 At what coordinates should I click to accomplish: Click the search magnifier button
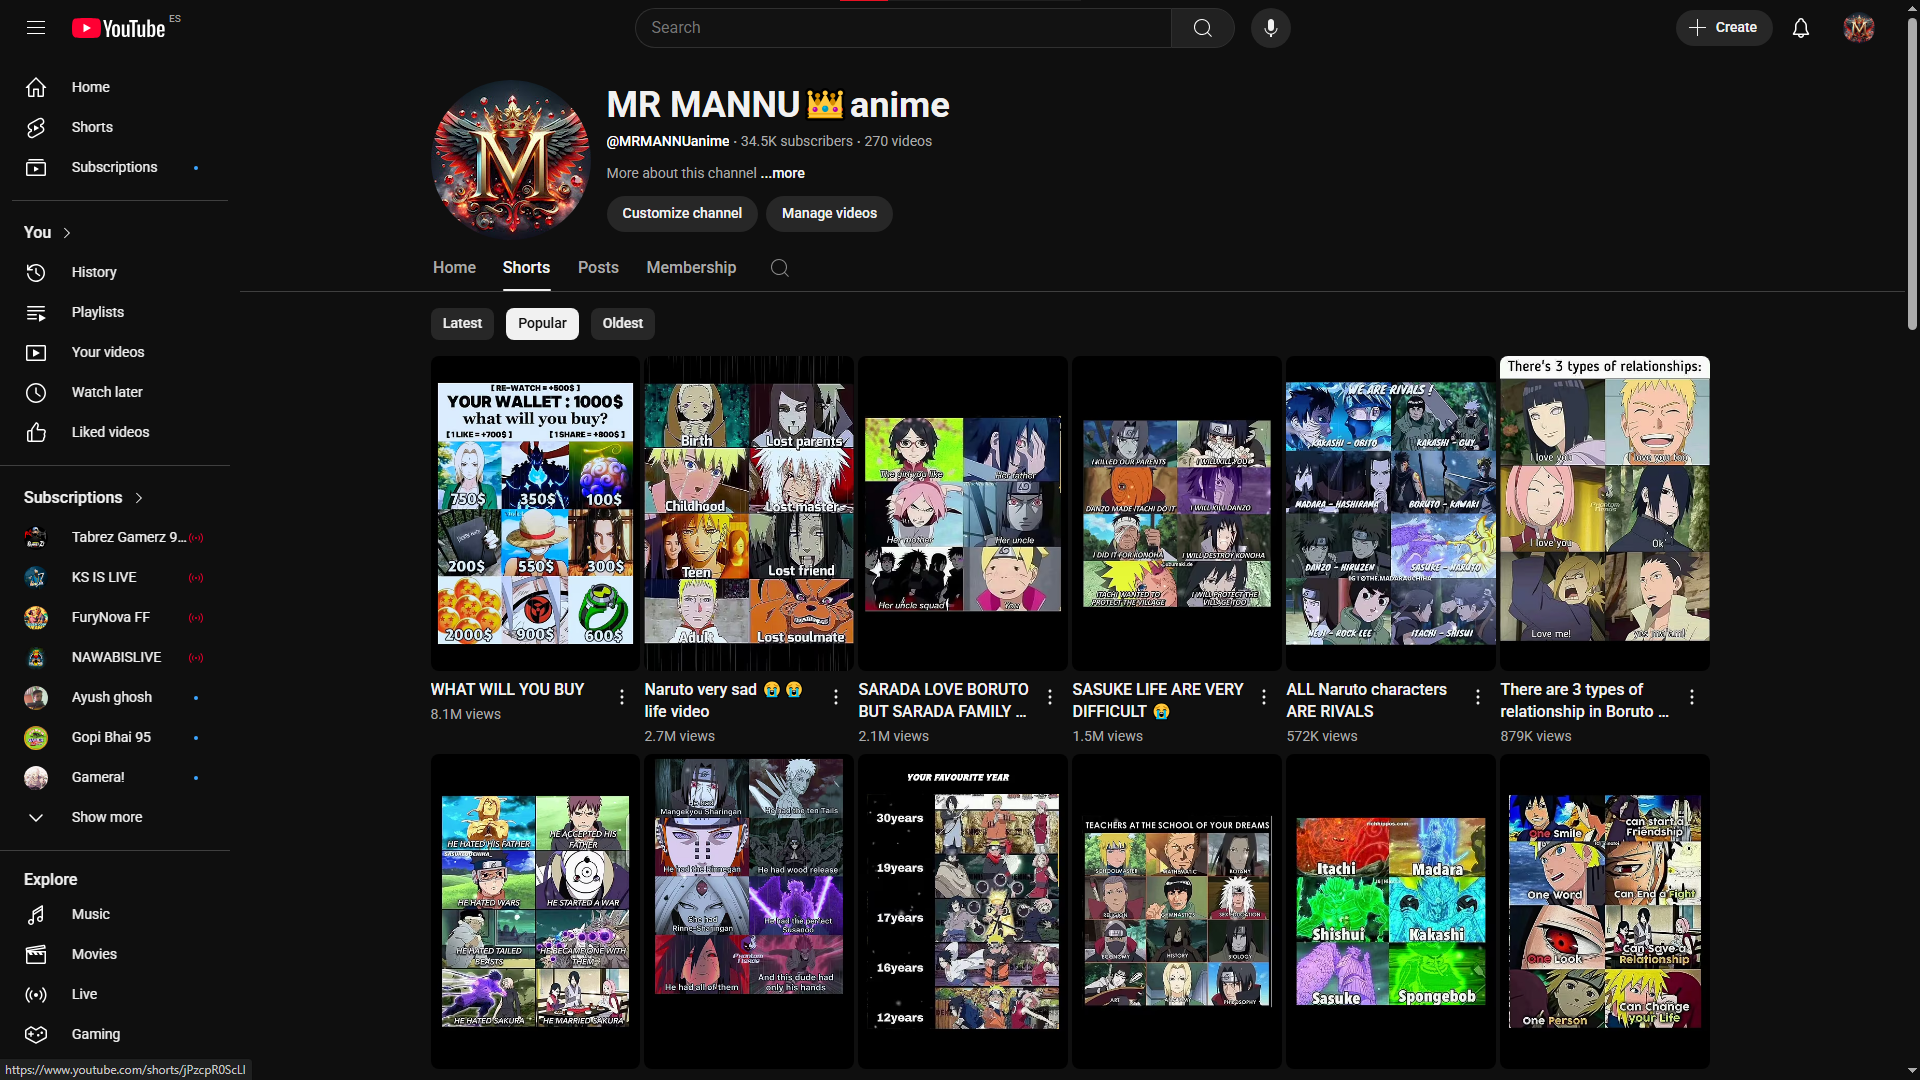(1203, 28)
